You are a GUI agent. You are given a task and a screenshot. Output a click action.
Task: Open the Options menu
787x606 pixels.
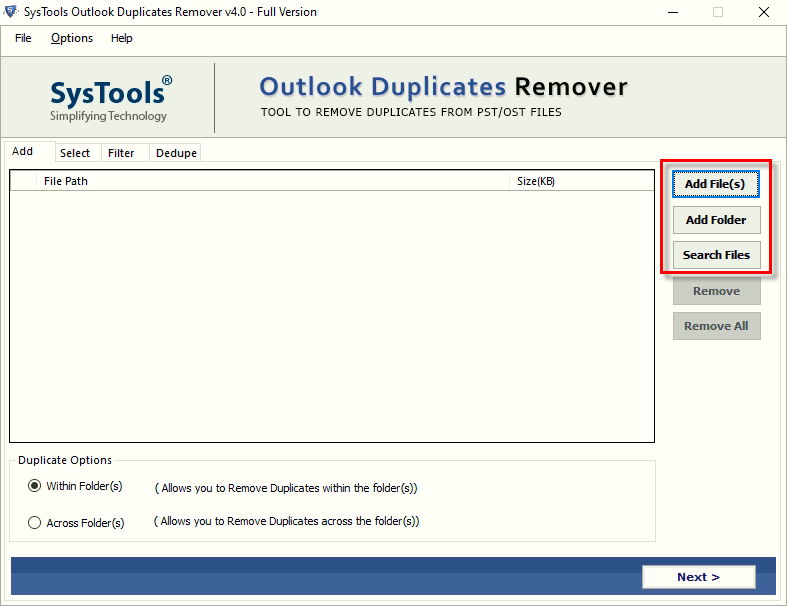point(72,38)
